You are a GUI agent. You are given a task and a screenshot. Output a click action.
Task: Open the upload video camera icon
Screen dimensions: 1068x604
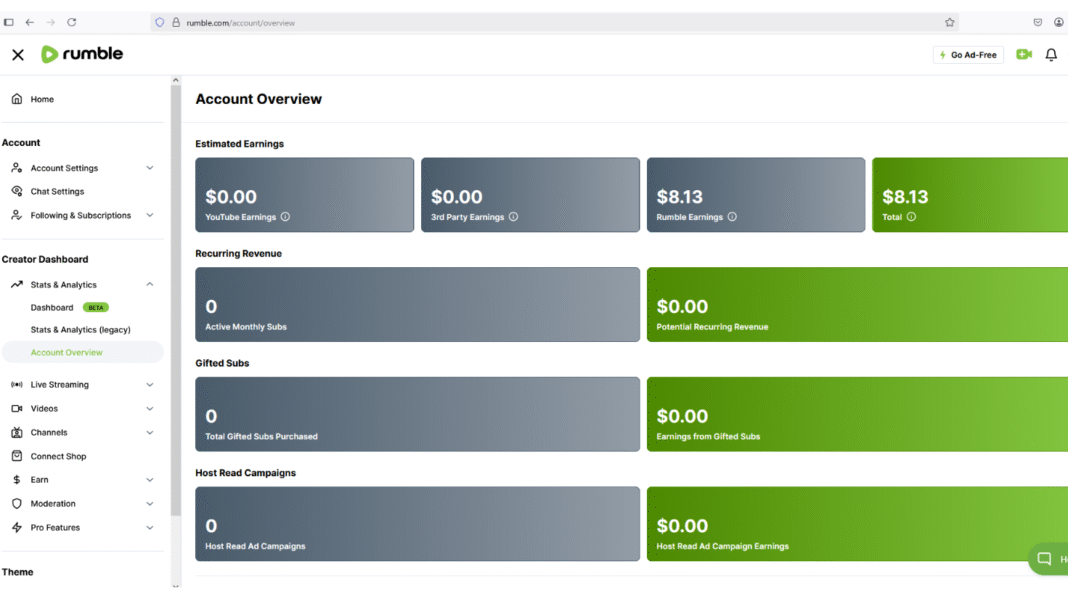(1024, 54)
